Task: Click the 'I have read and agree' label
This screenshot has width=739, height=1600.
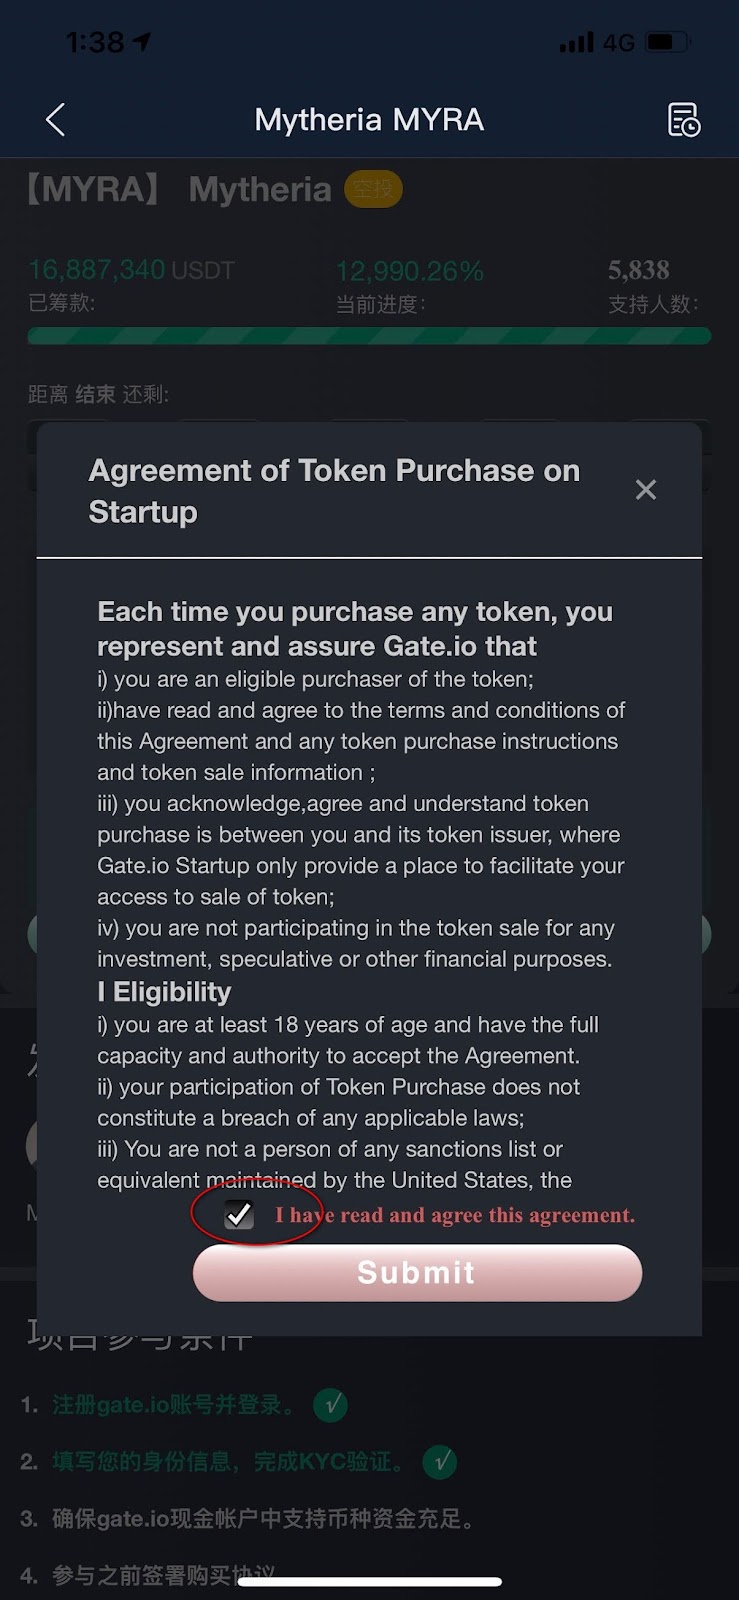Action: pos(455,1215)
